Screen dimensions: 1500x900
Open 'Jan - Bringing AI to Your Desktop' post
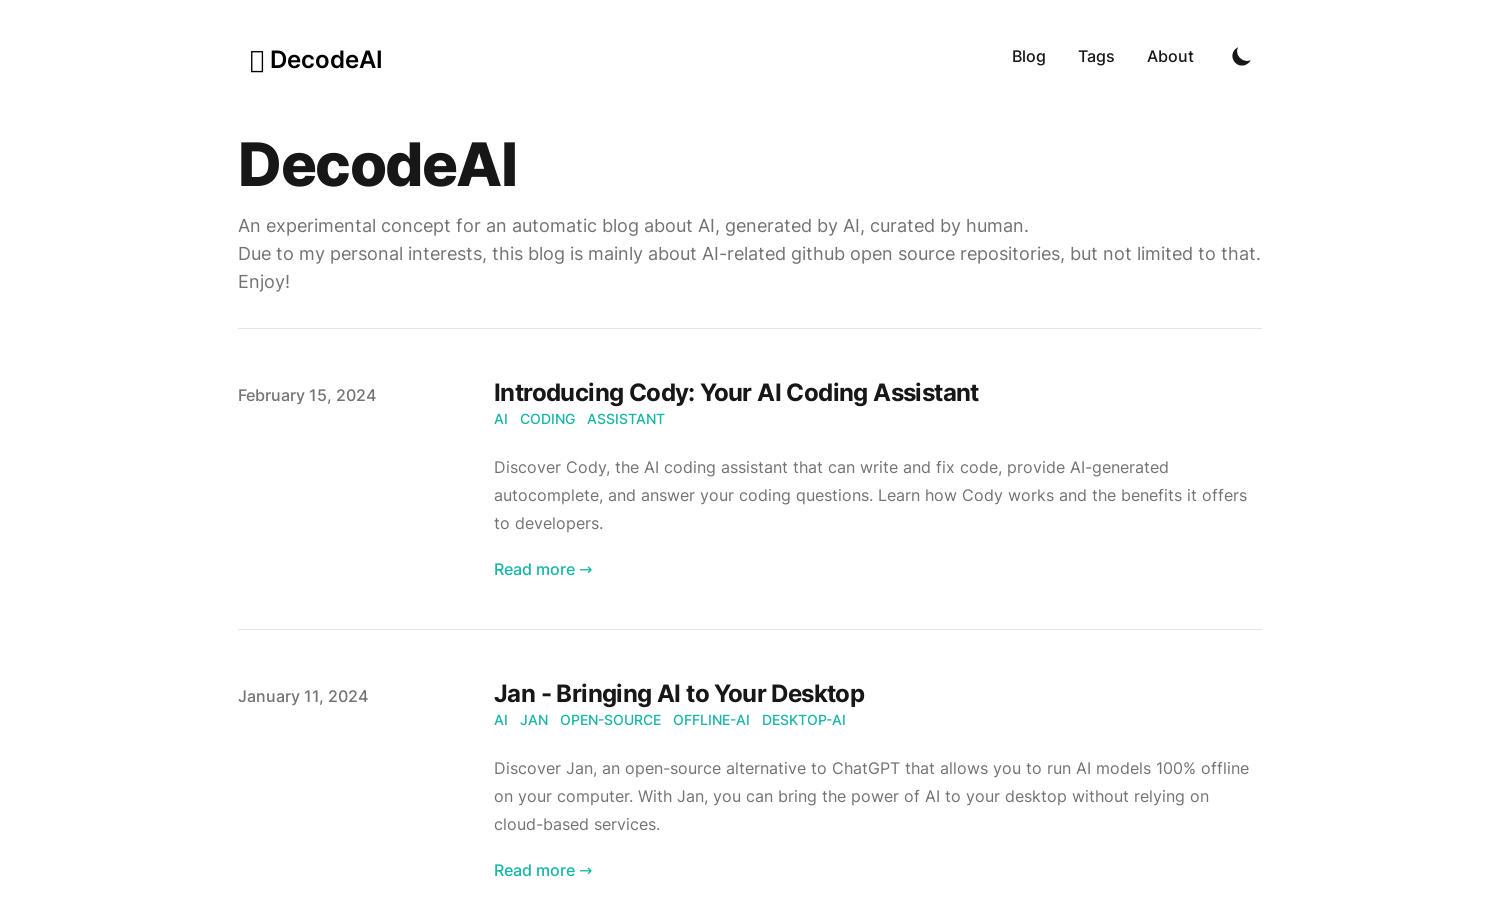[679, 694]
